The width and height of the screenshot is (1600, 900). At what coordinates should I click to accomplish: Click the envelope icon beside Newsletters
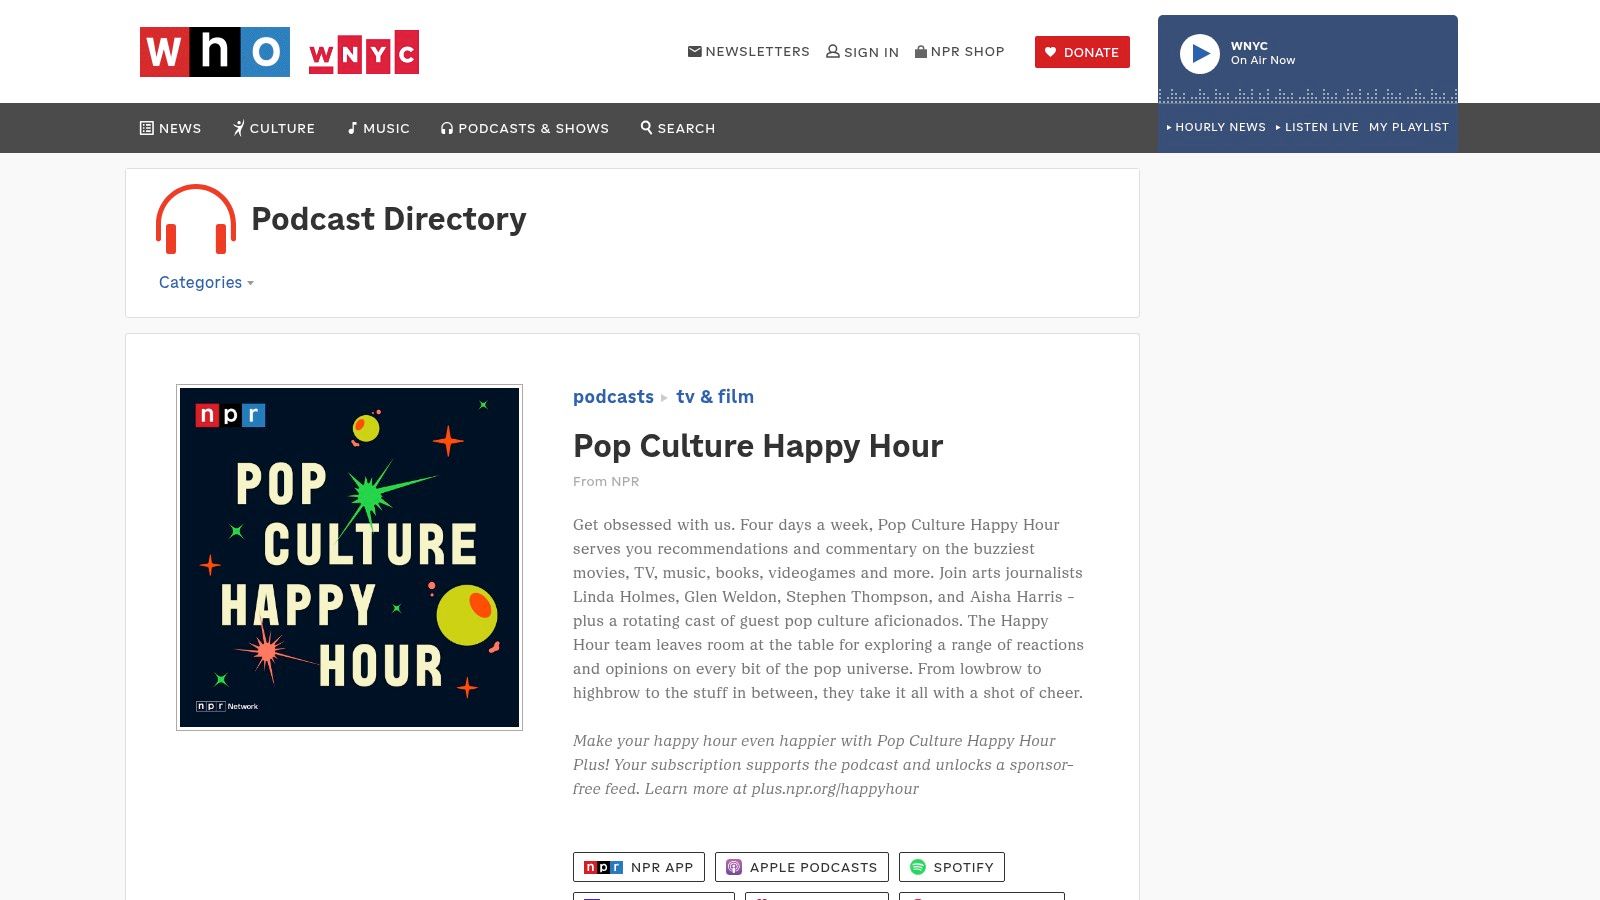pos(694,51)
